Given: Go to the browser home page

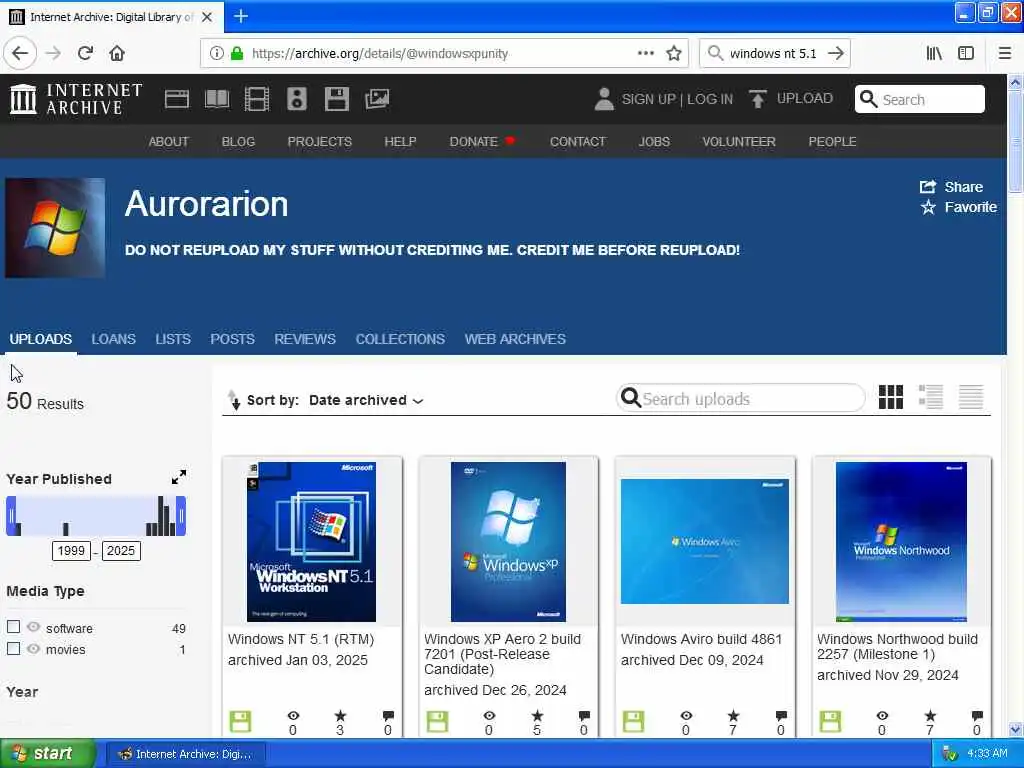Looking at the screenshot, I should pos(117,54).
